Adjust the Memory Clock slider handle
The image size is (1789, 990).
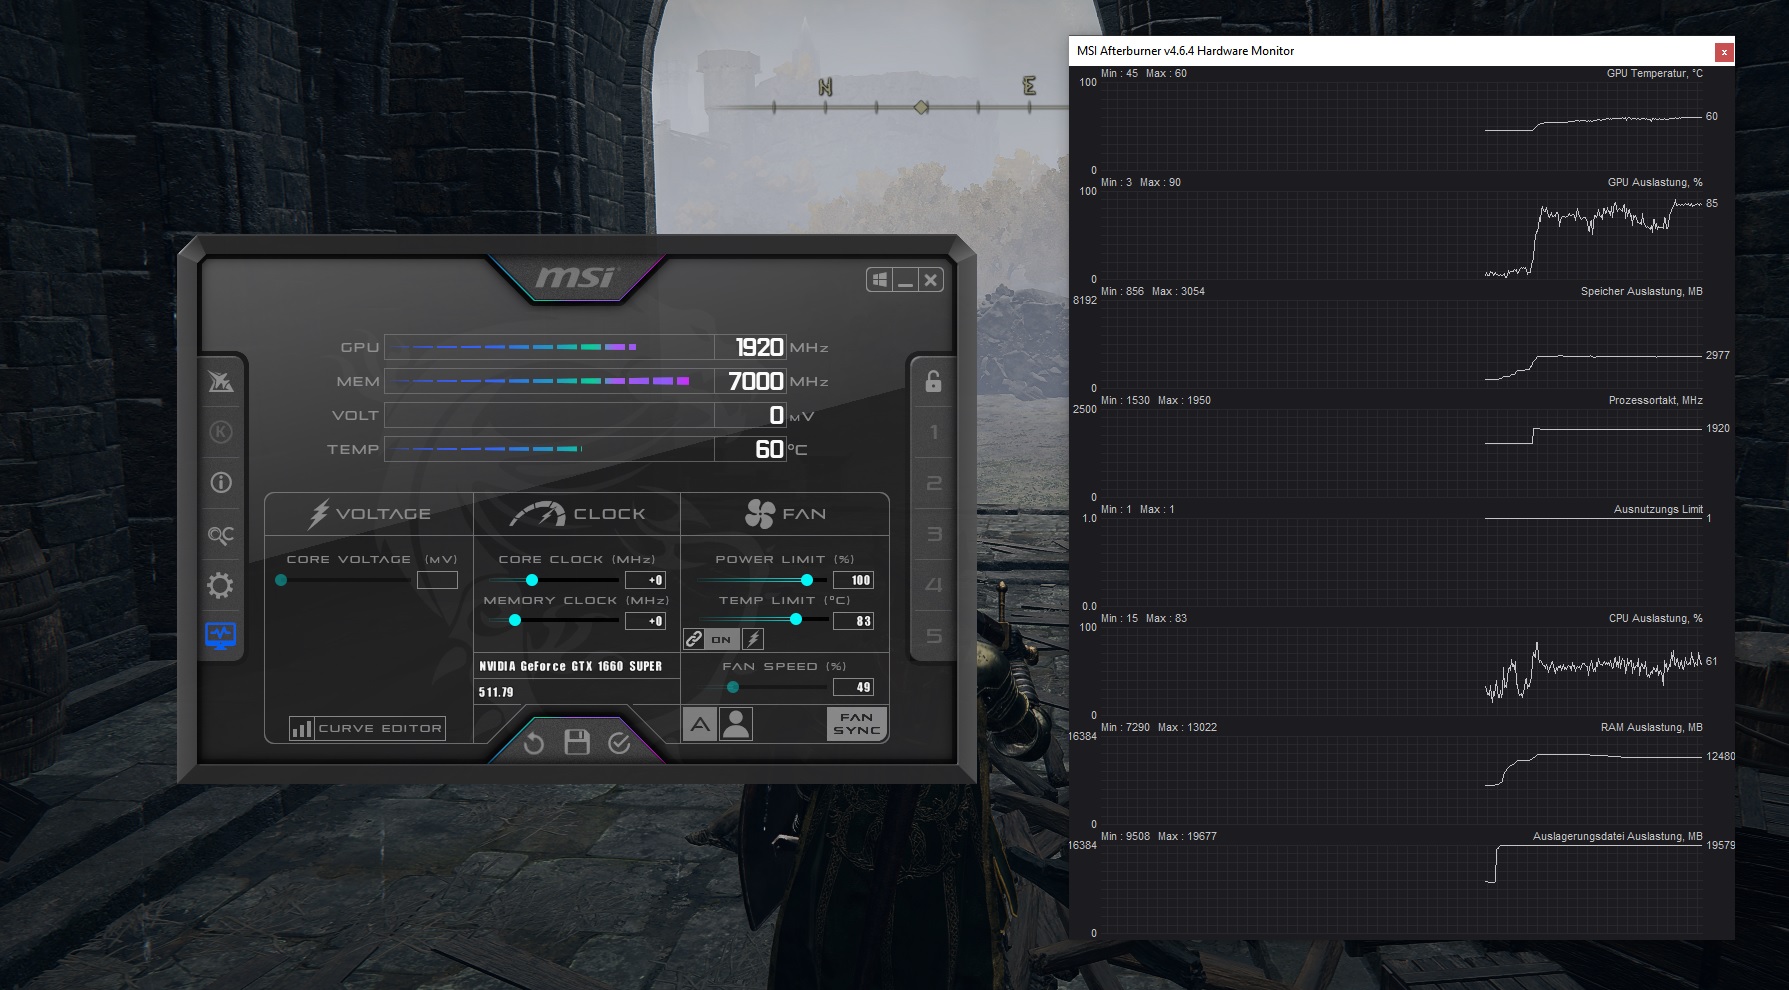click(515, 621)
